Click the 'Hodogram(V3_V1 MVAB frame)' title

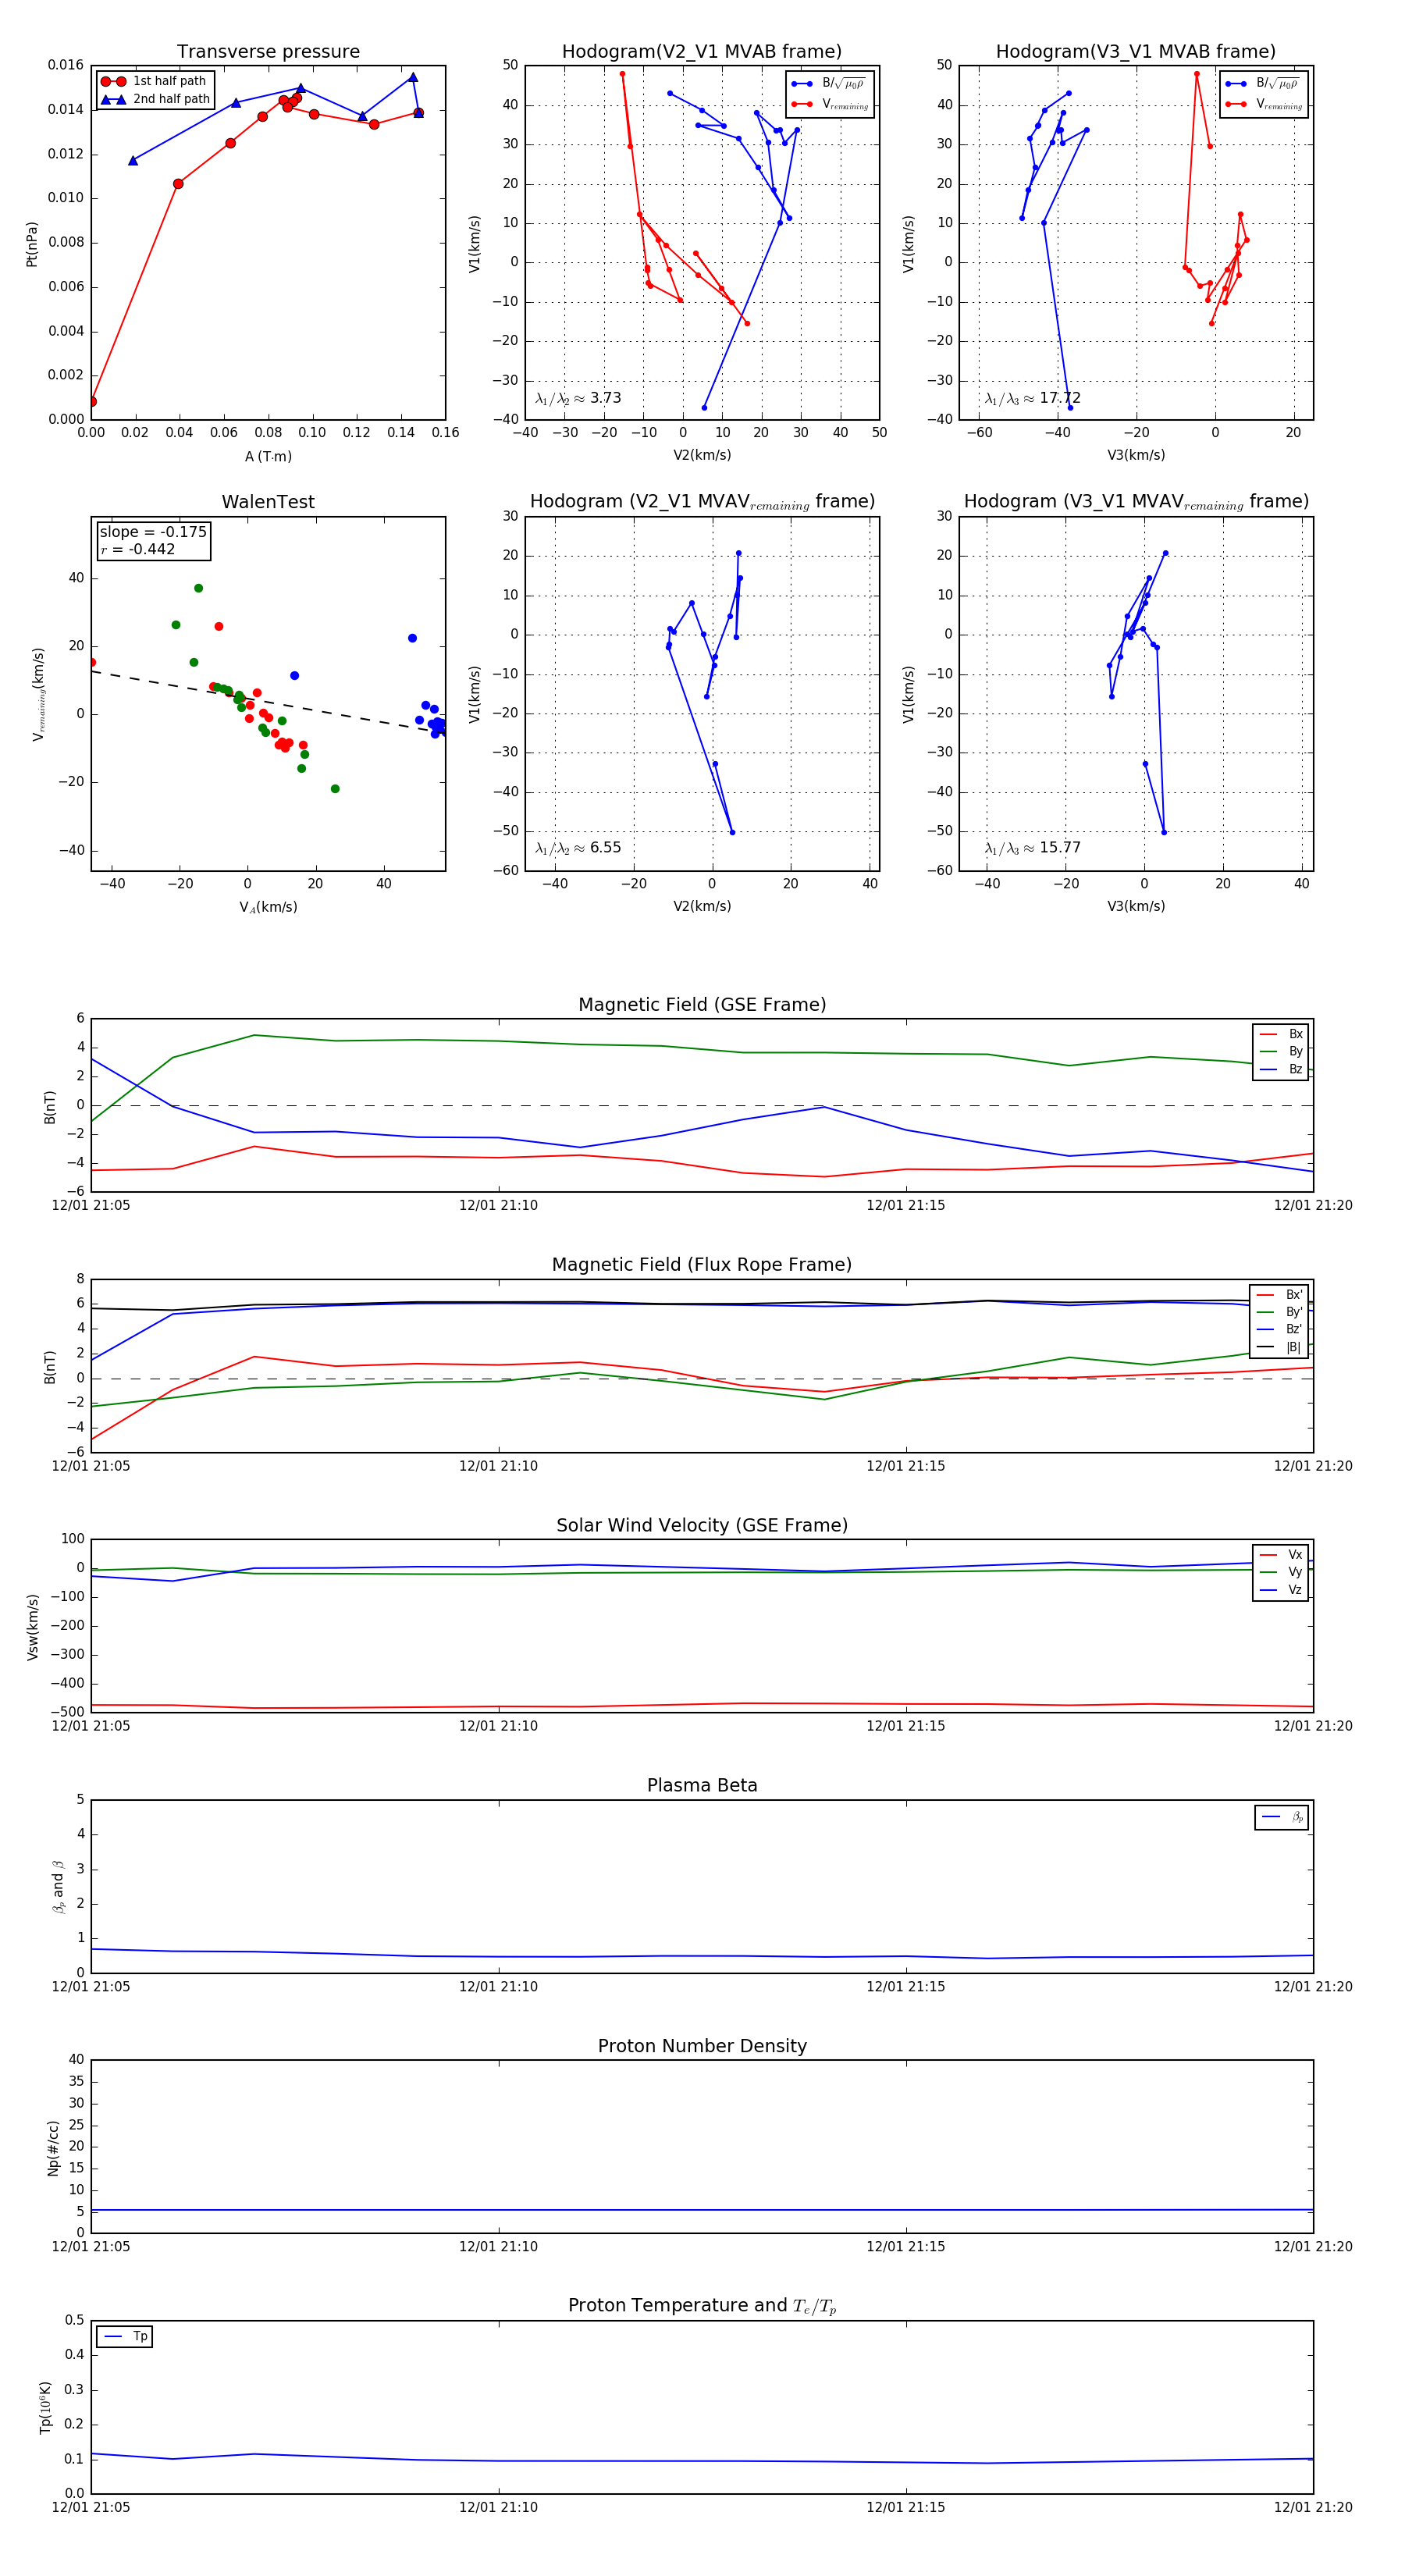point(1136,52)
